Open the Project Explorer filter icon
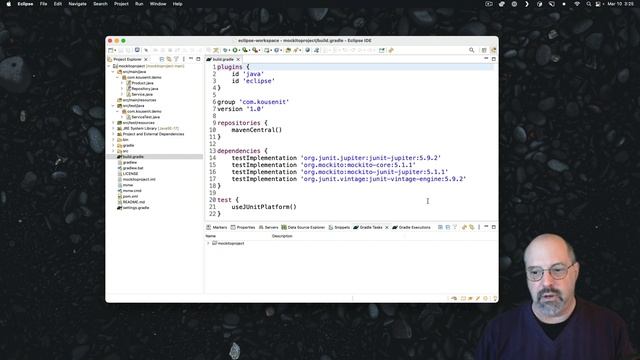The width and height of the screenshot is (640, 360). 176,59
